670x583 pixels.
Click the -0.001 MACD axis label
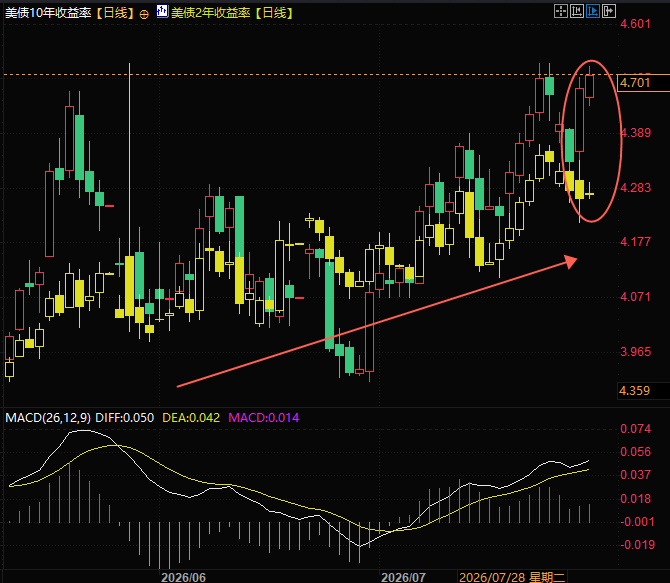637,521
